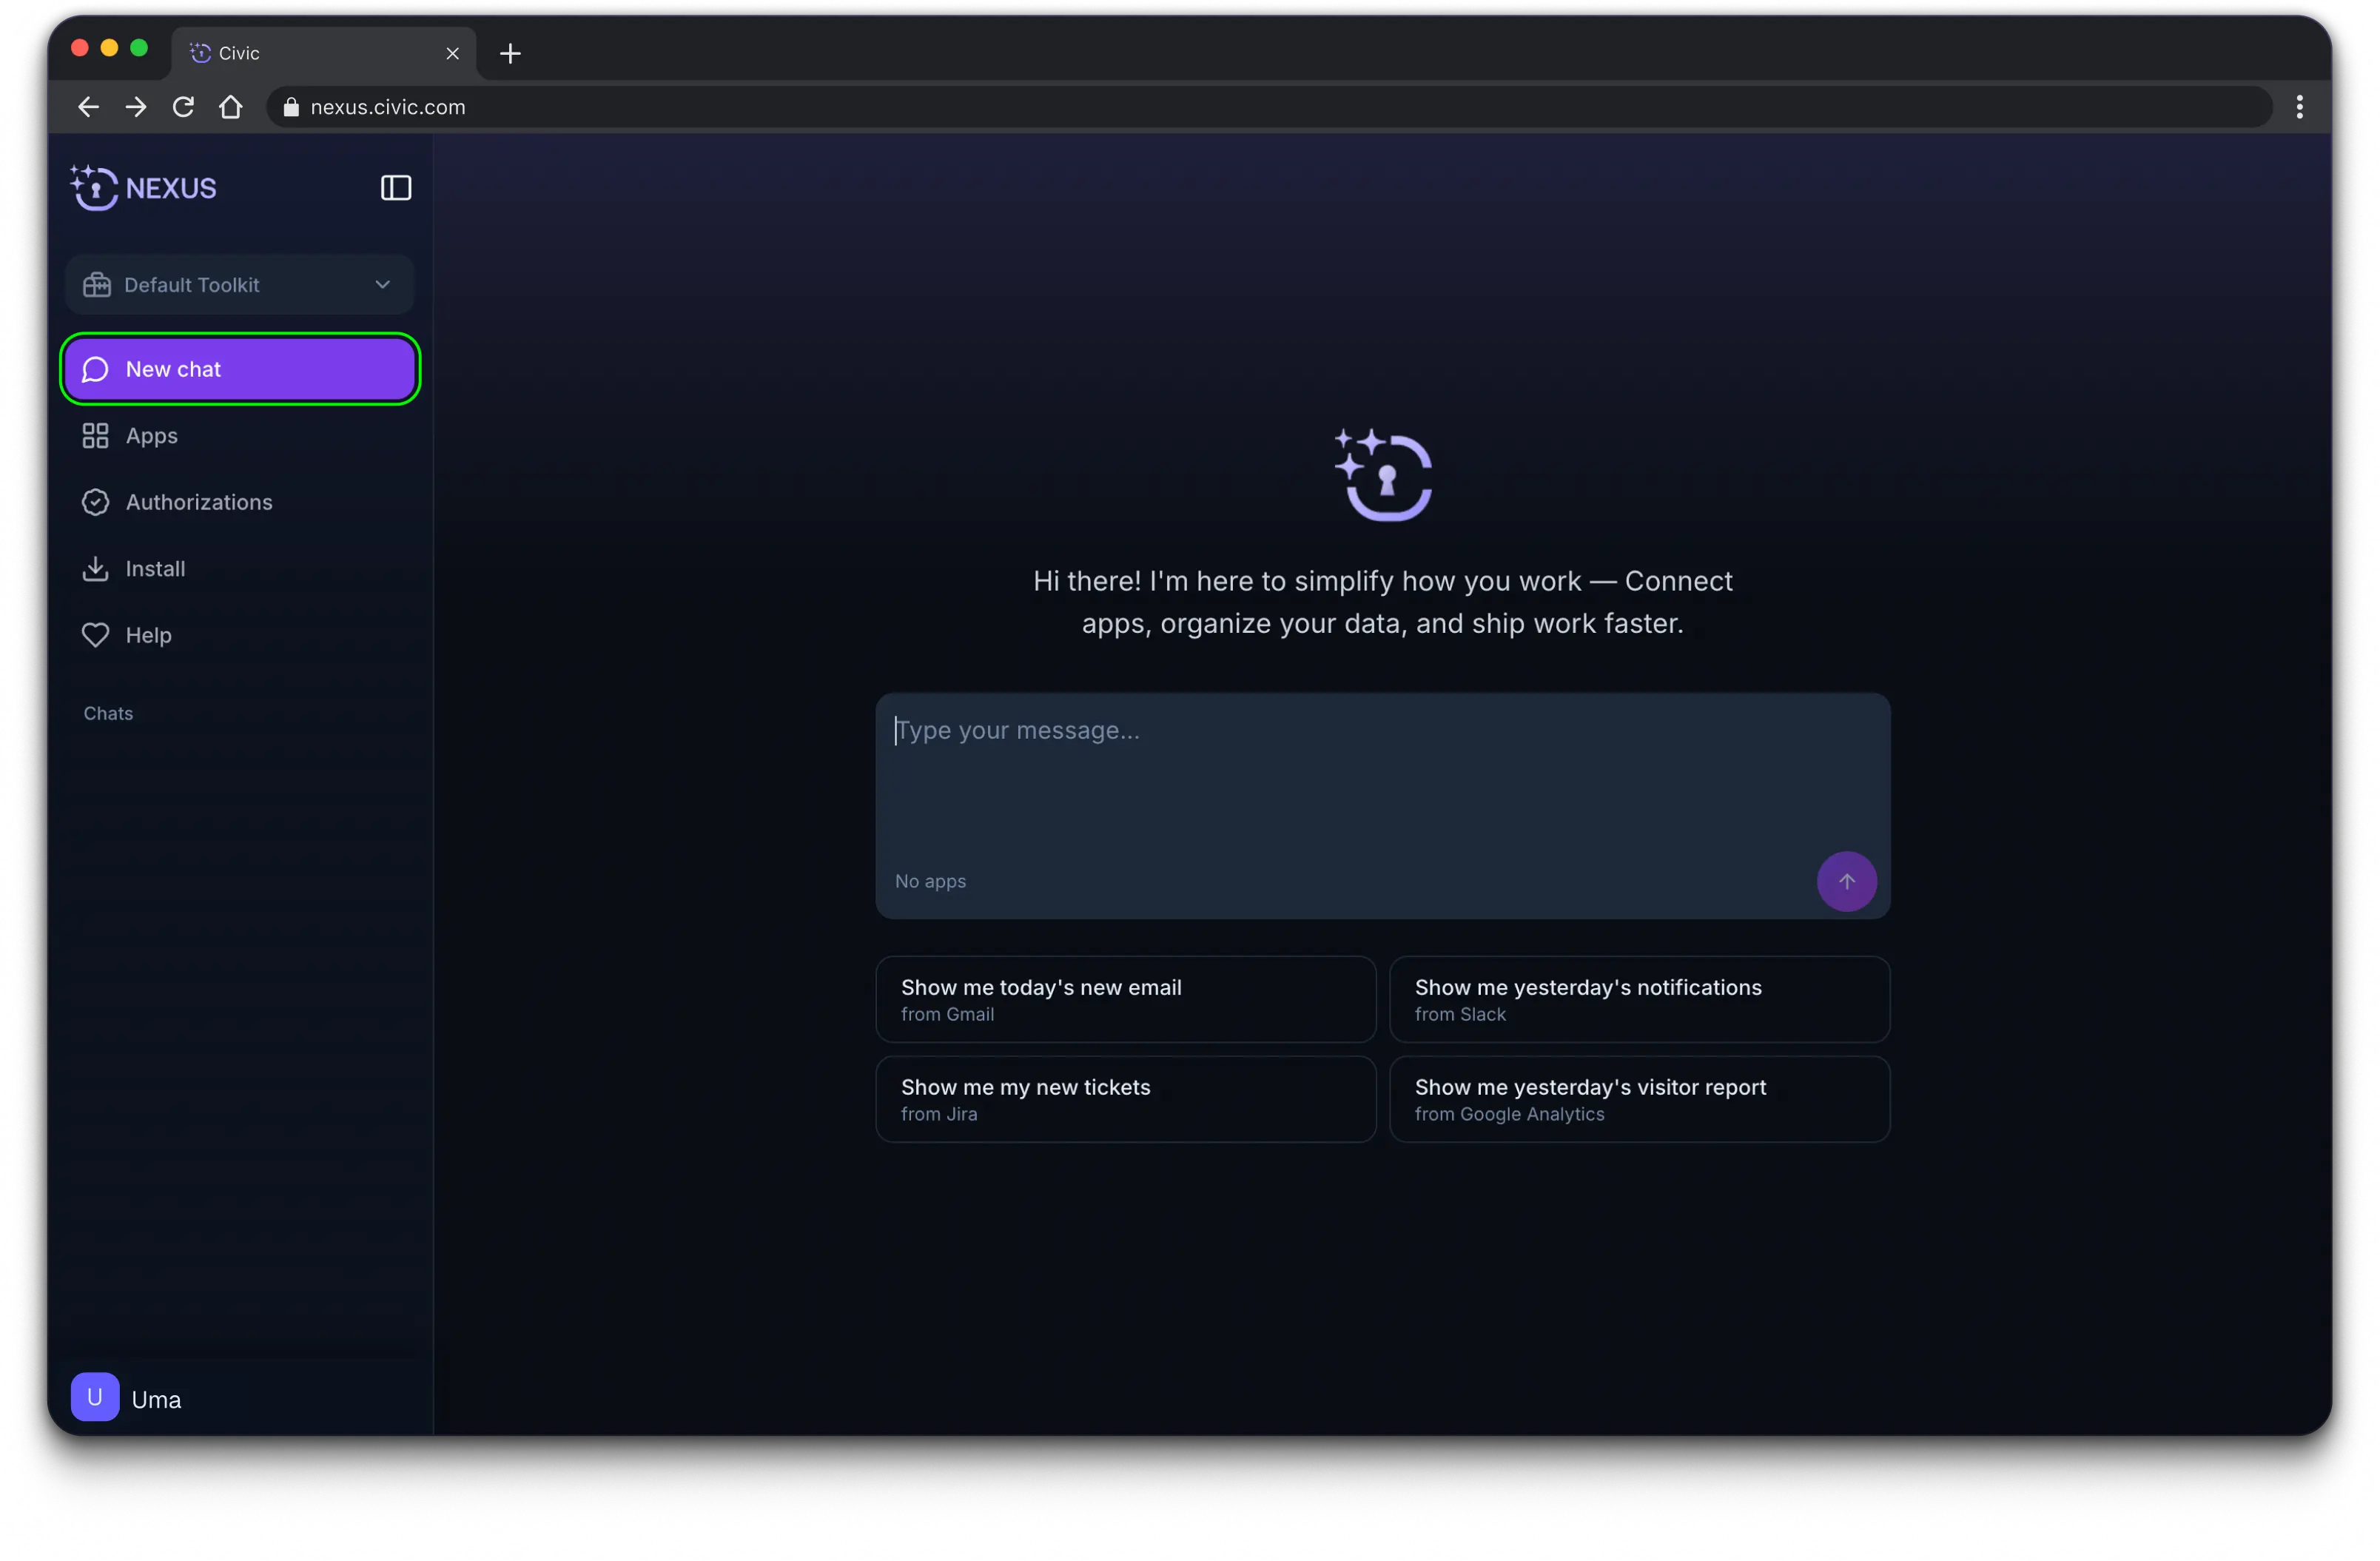The height and width of the screenshot is (1561, 2380).
Task: Start a New chat
Action: point(239,369)
